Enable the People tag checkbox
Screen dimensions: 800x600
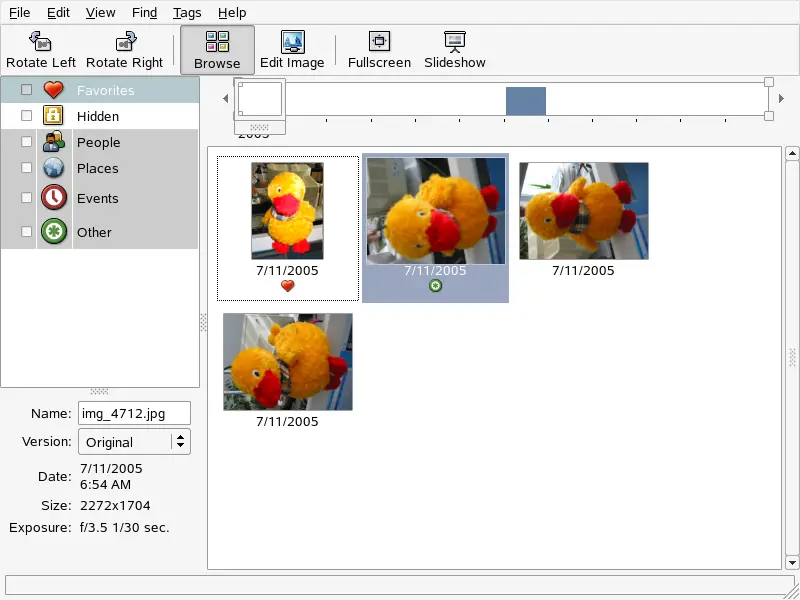[26, 142]
